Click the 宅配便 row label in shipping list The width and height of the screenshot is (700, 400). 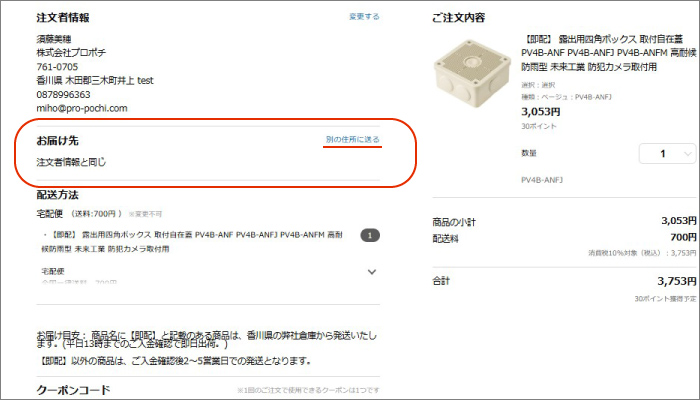tap(53, 271)
